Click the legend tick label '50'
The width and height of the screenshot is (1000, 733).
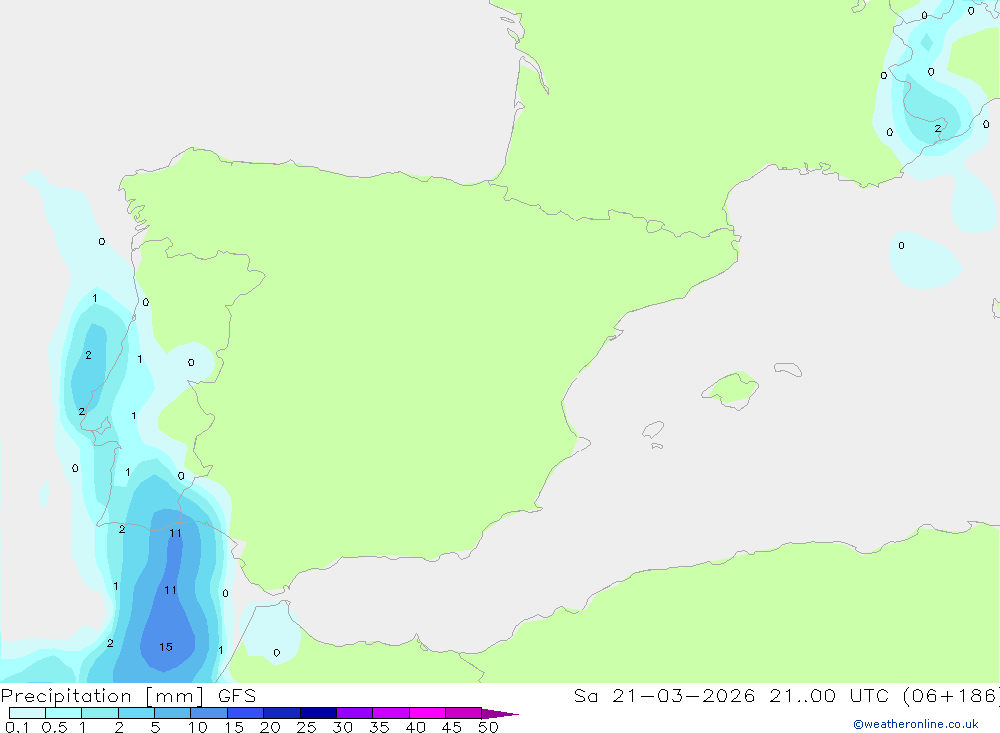pos(488,727)
